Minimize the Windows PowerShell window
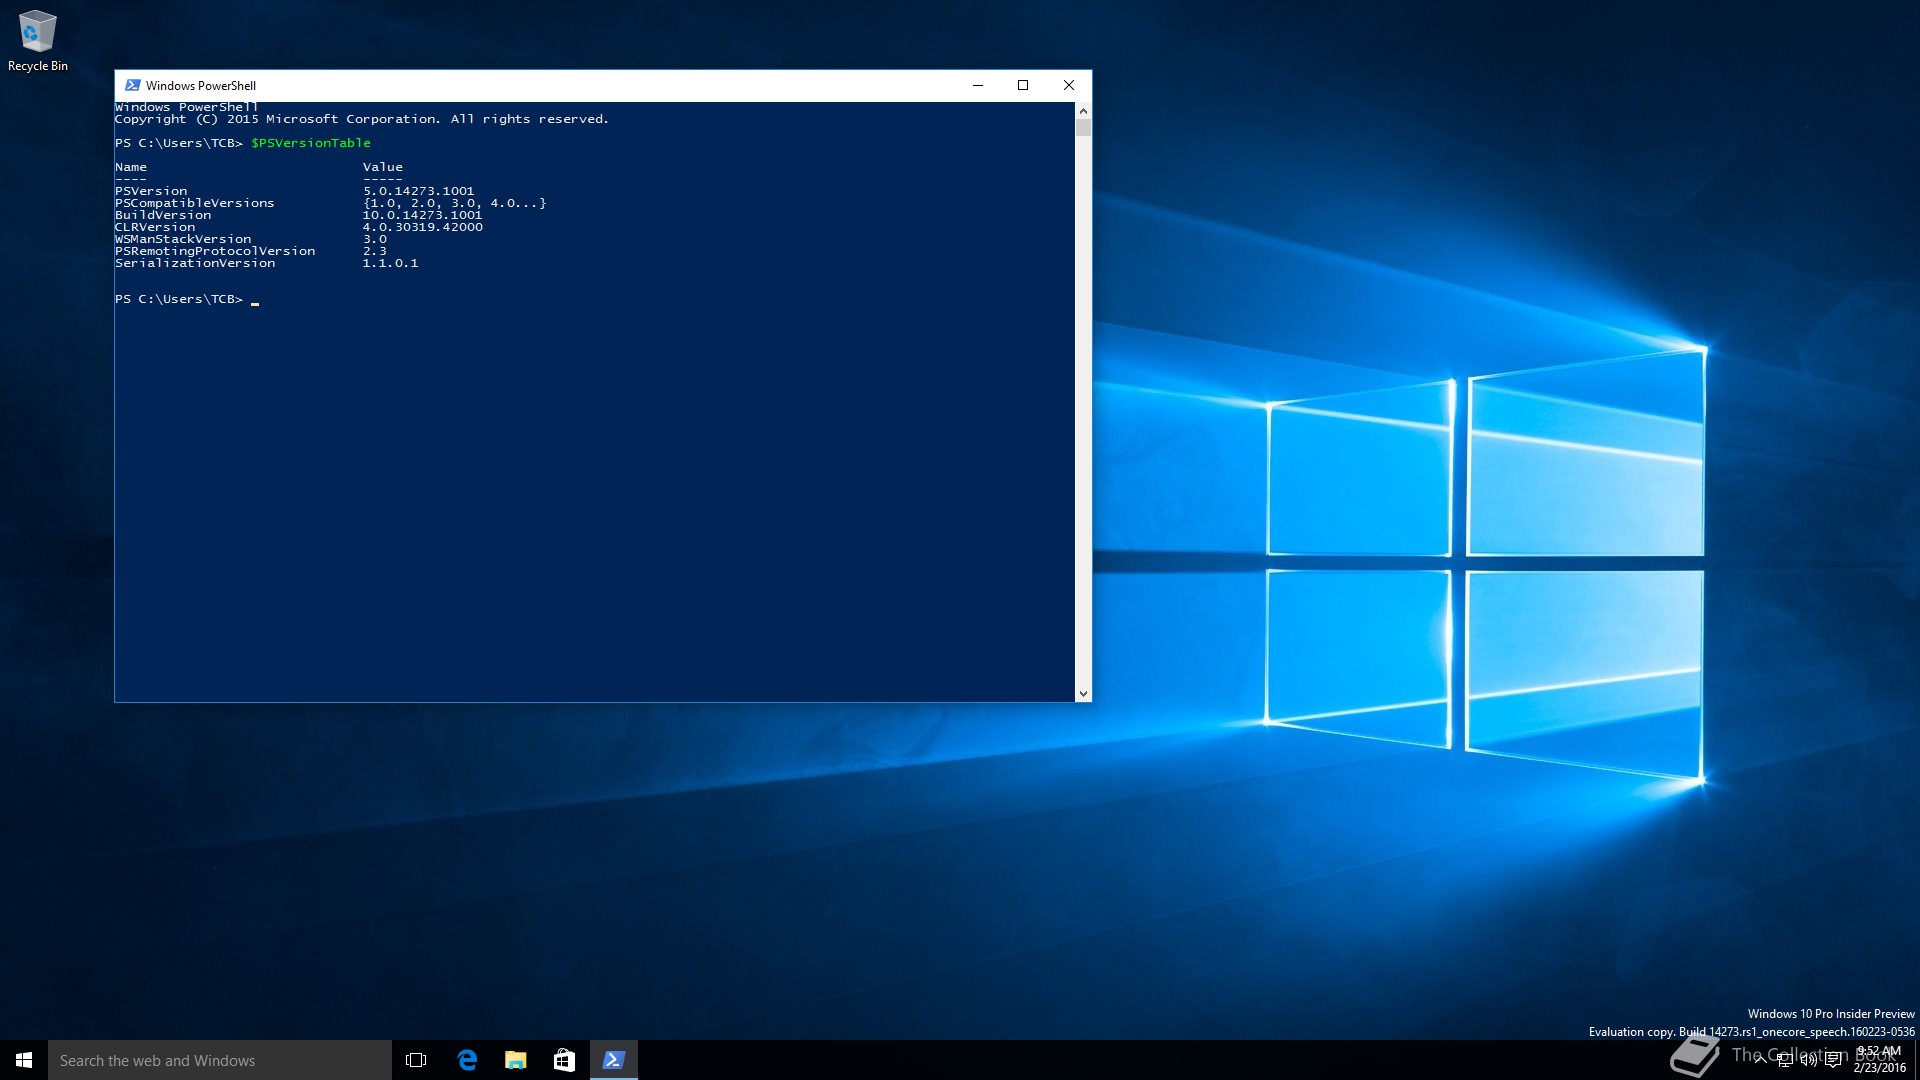1920x1080 pixels. [x=978, y=85]
